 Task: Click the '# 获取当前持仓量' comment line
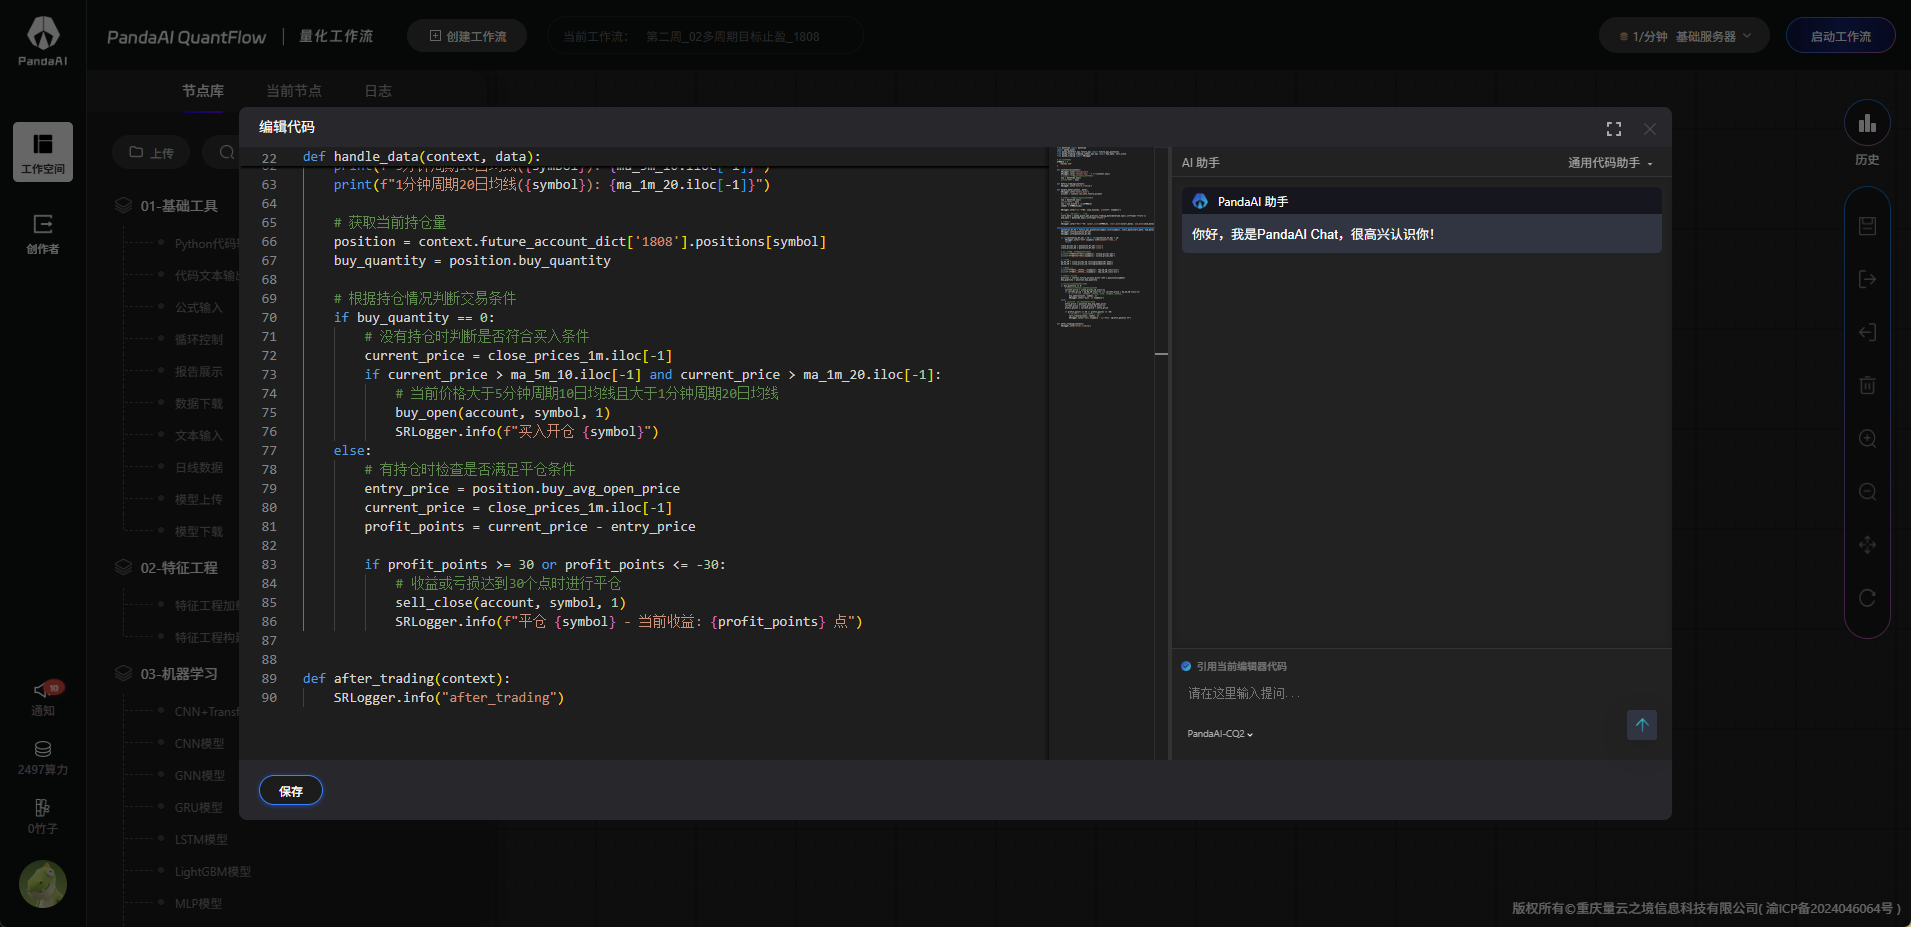click(390, 223)
